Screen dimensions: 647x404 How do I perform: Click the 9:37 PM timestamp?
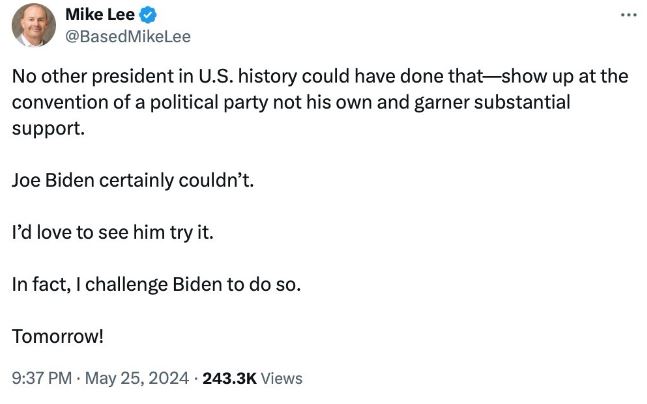tap(41, 378)
